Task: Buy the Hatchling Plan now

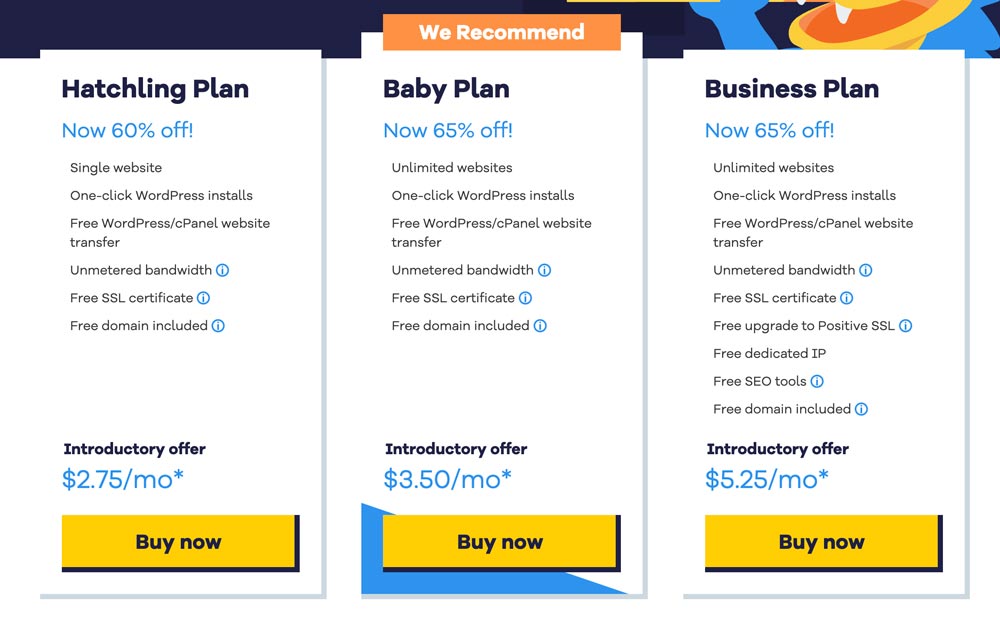Action: pyautogui.click(x=179, y=541)
